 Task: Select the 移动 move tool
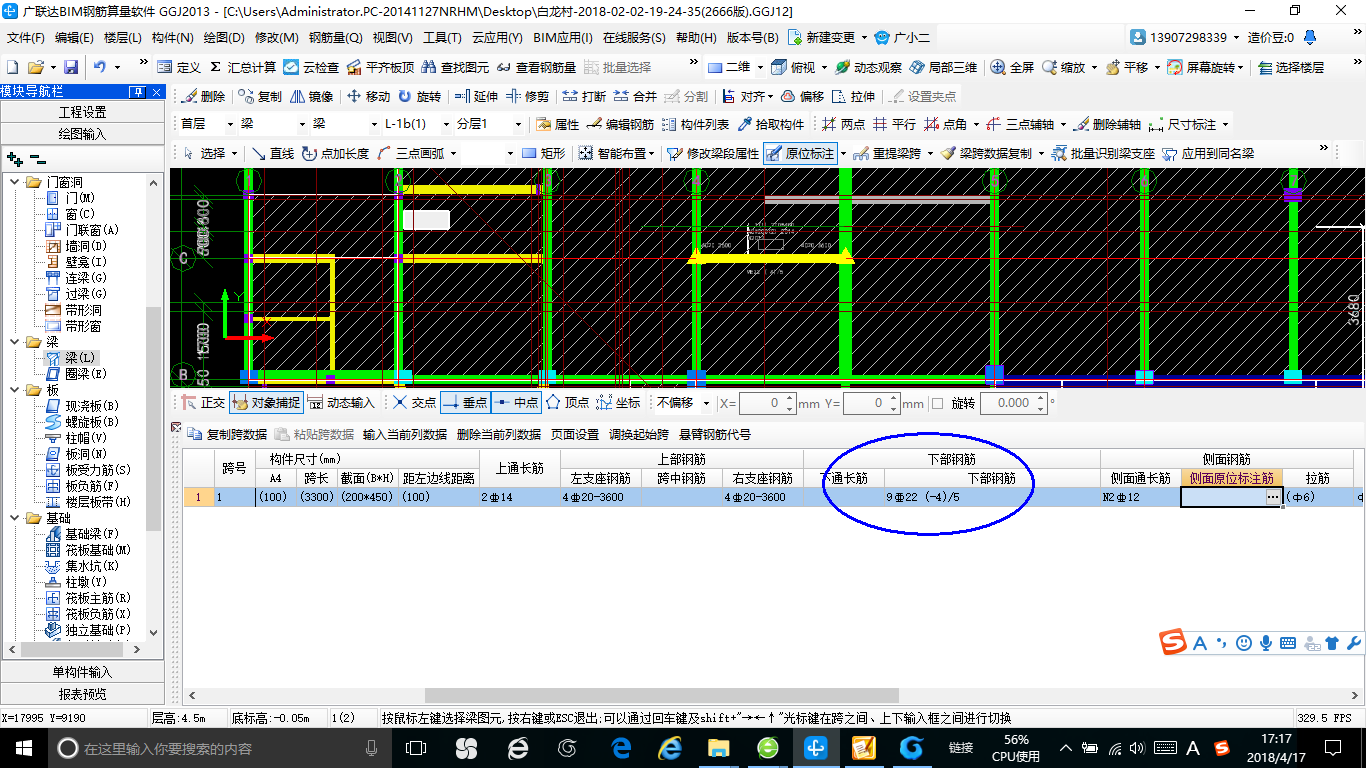tap(368, 96)
